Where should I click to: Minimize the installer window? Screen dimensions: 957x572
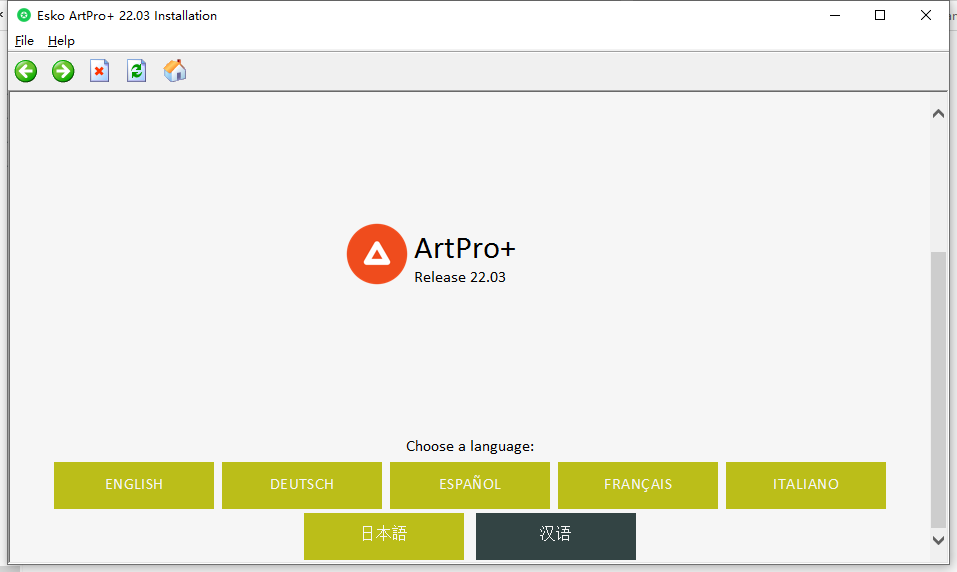[835, 15]
